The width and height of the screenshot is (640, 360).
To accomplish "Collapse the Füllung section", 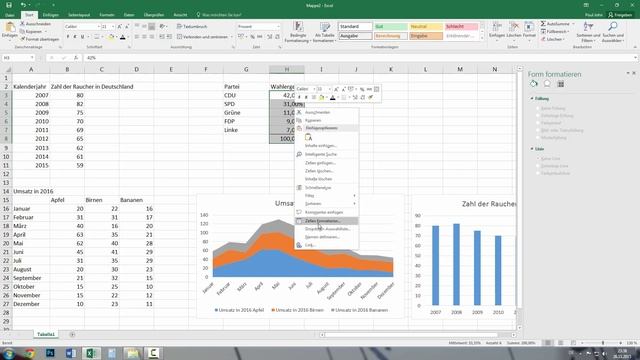I will click(532, 99).
